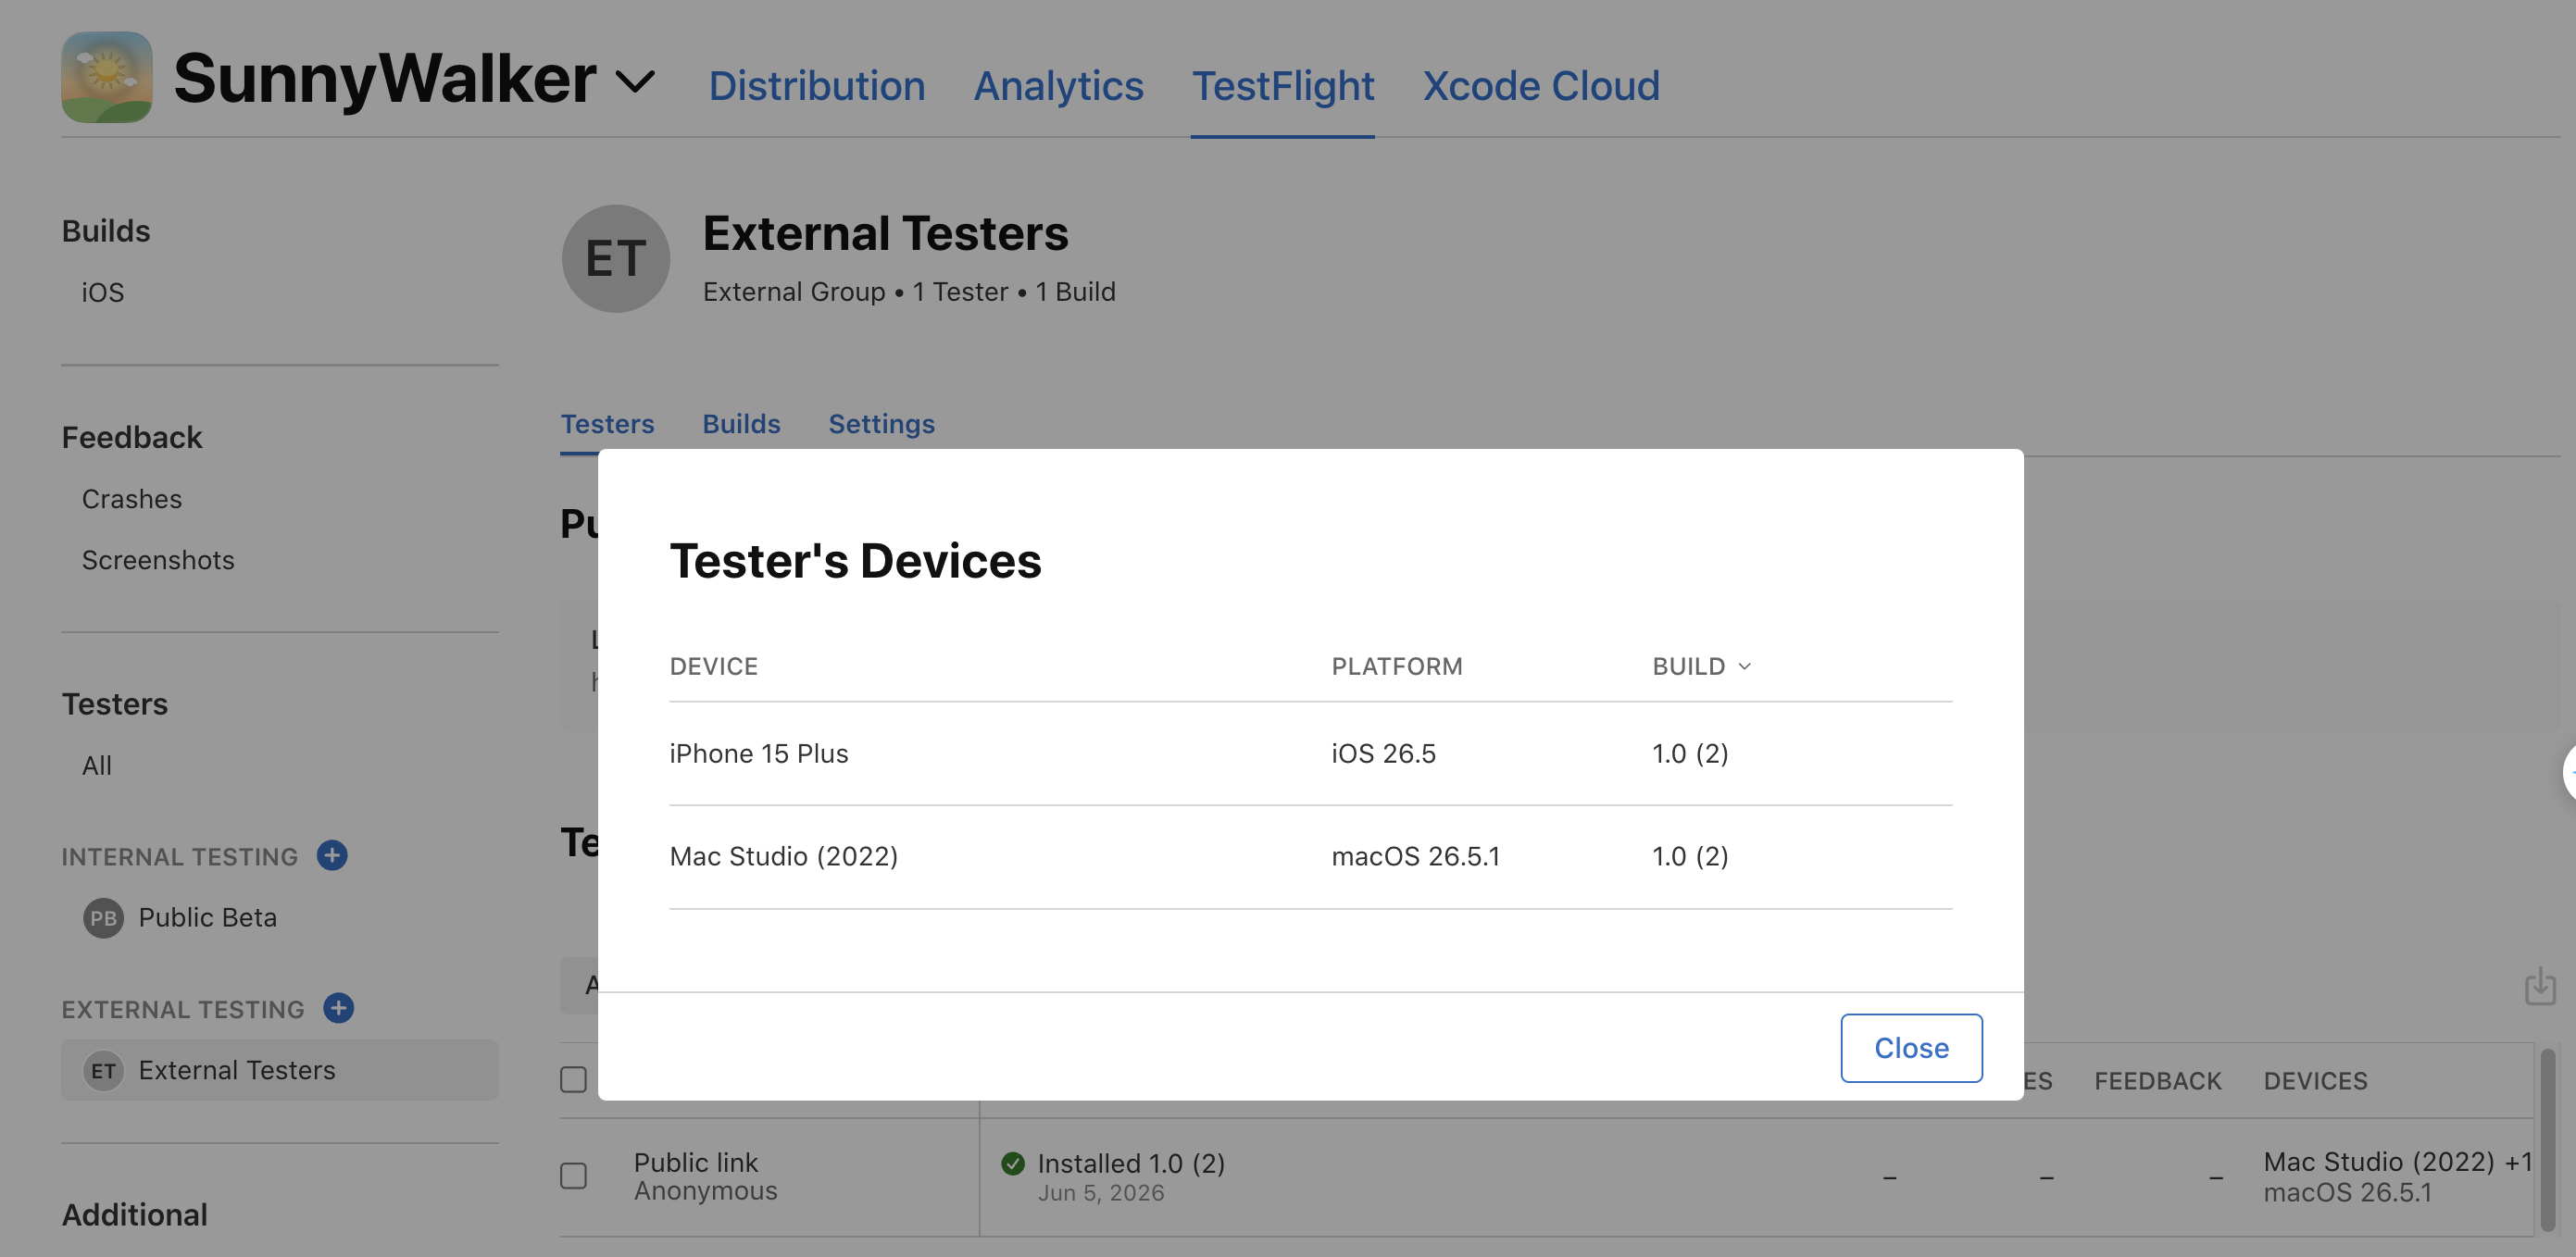Screen dimensions: 2576x1257
Task: Open the Distribution tab
Action: pyautogui.click(x=816, y=85)
